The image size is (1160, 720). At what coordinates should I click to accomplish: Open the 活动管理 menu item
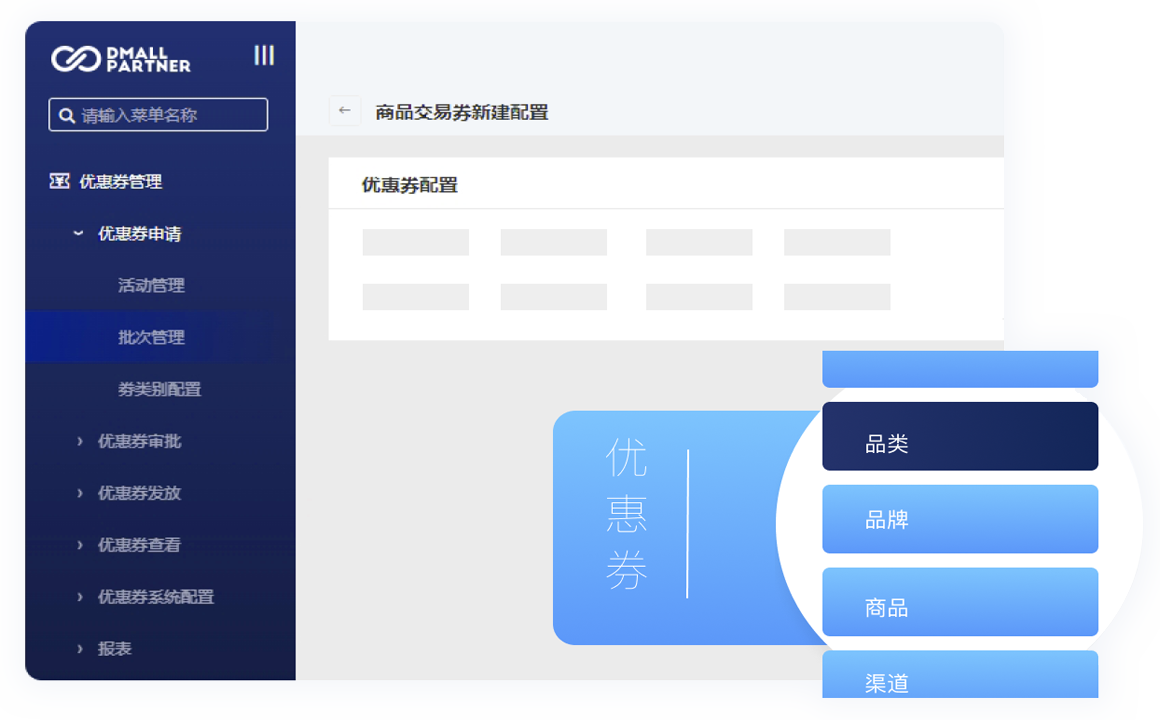pyautogui.click(x=151, y=285)
